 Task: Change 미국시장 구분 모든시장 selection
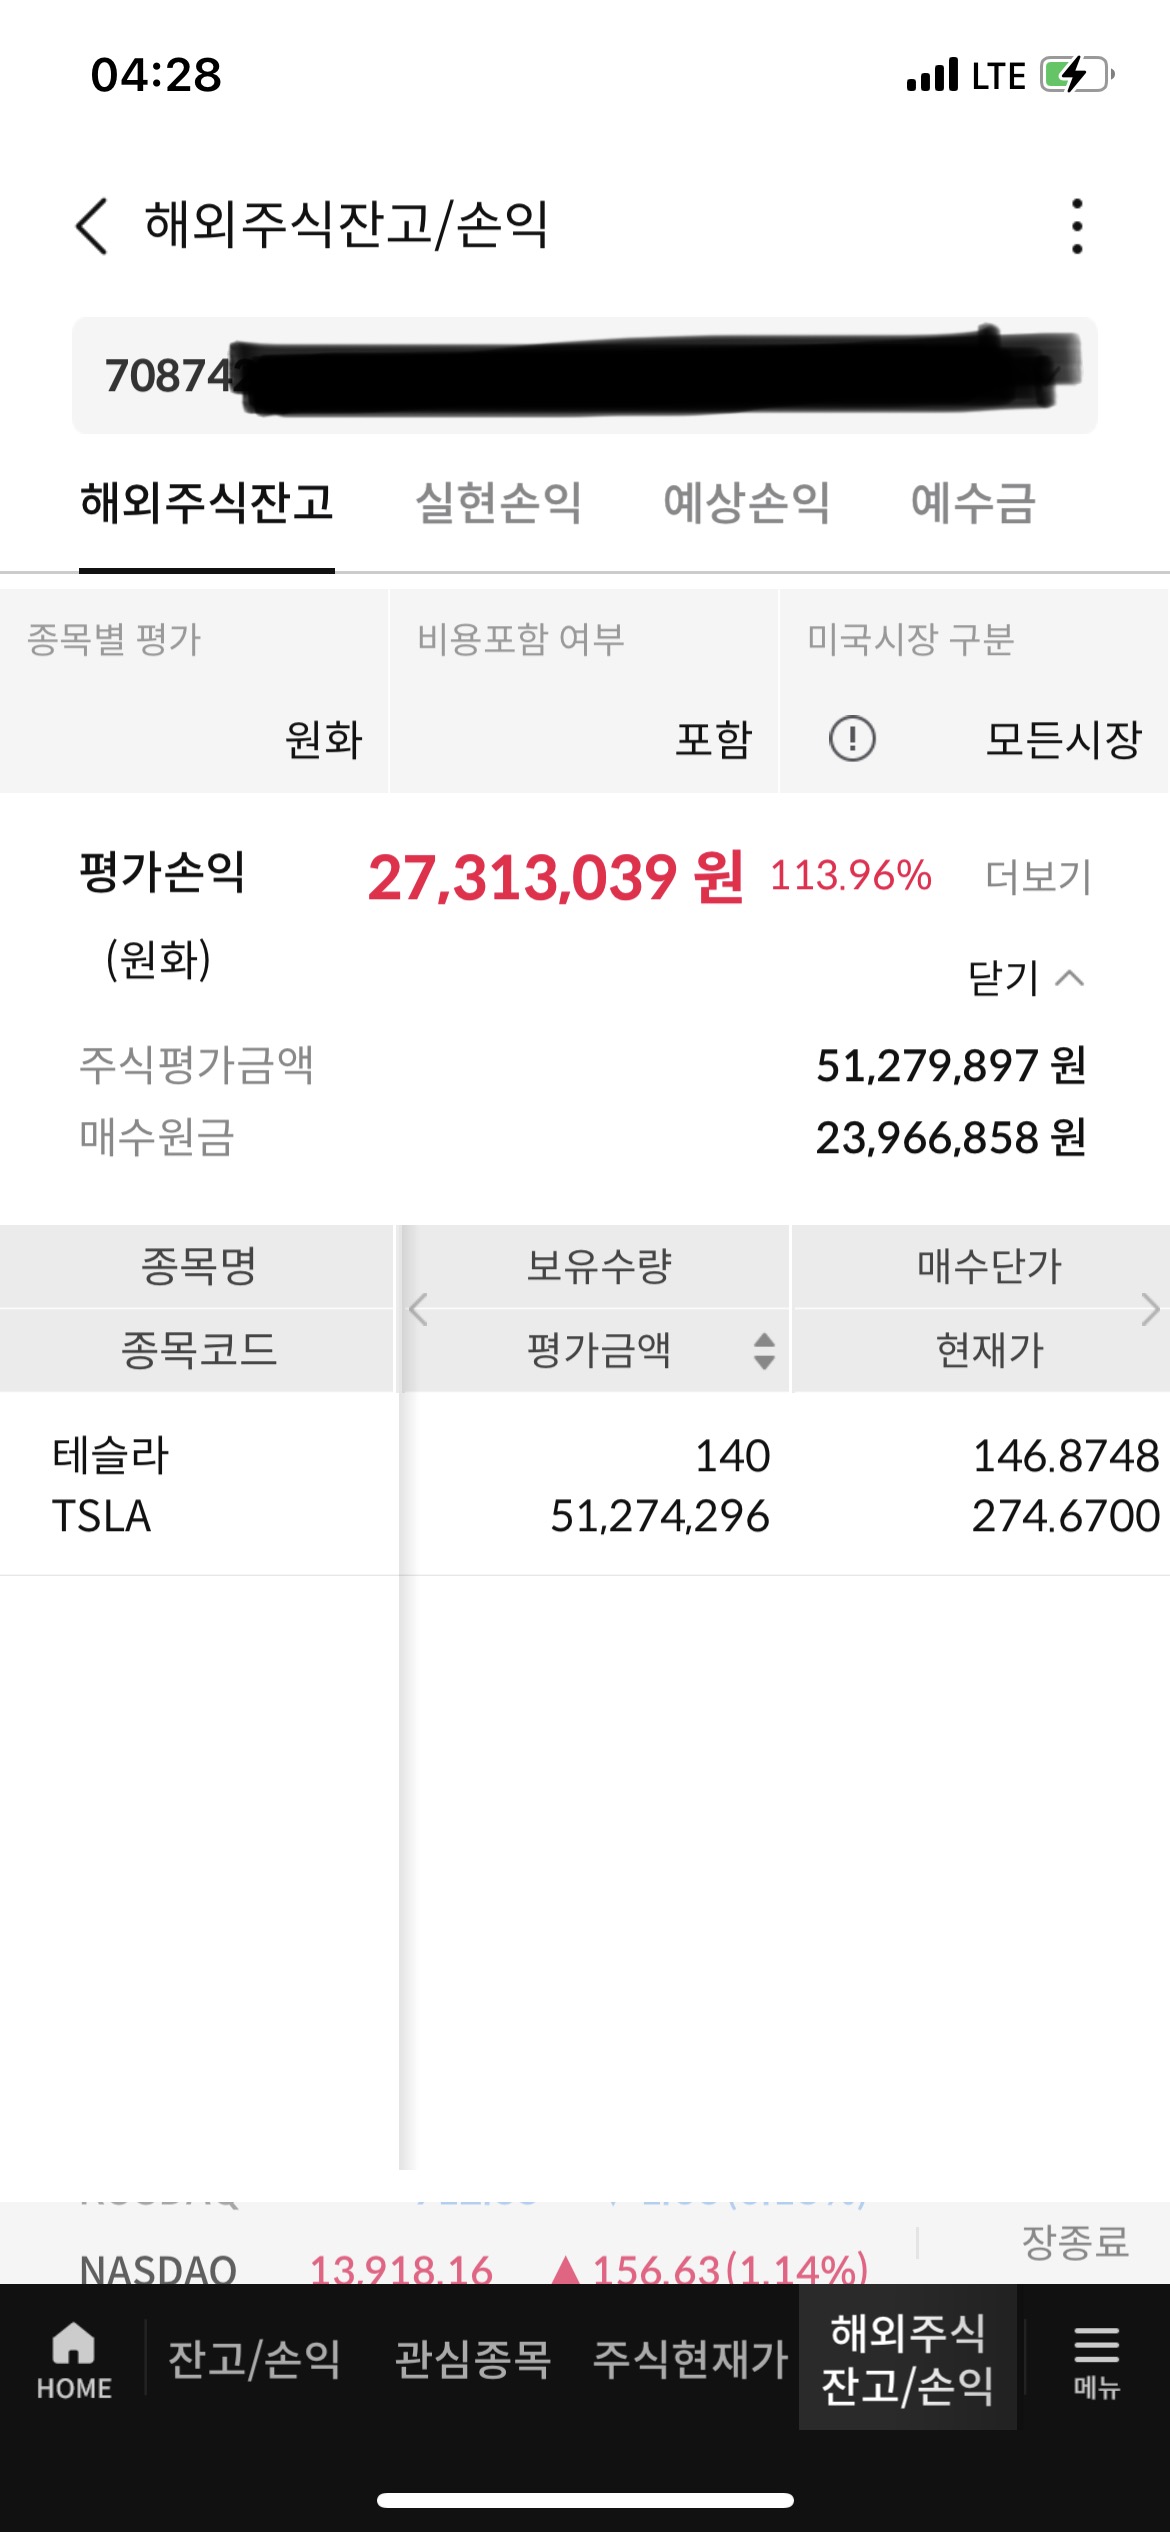pos(1062,739)
